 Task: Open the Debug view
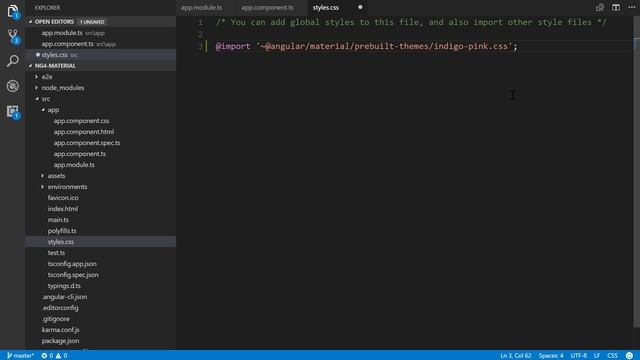coord(13,86)
